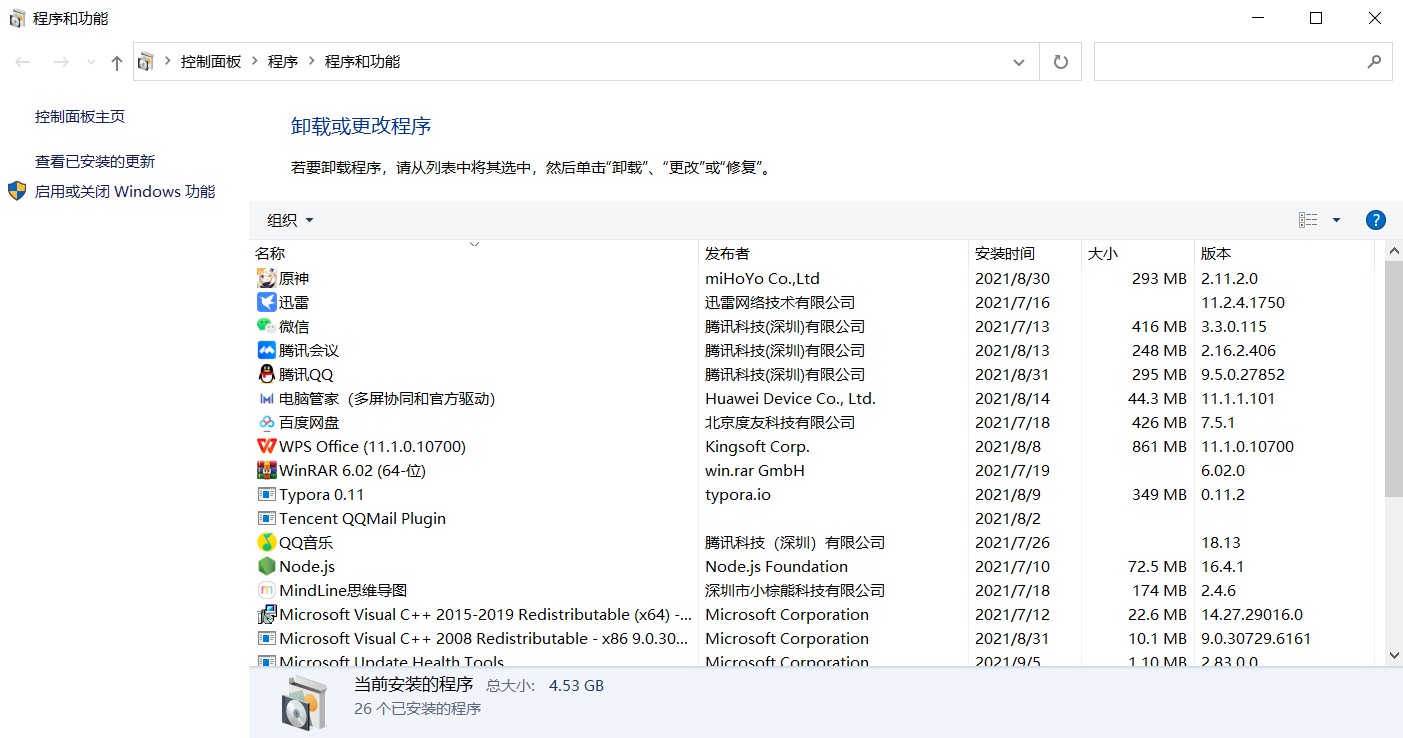The height and width of the screenshot is (738, 1403).
Task: Click the MindLine思维导图 icon
Action: 266,590
